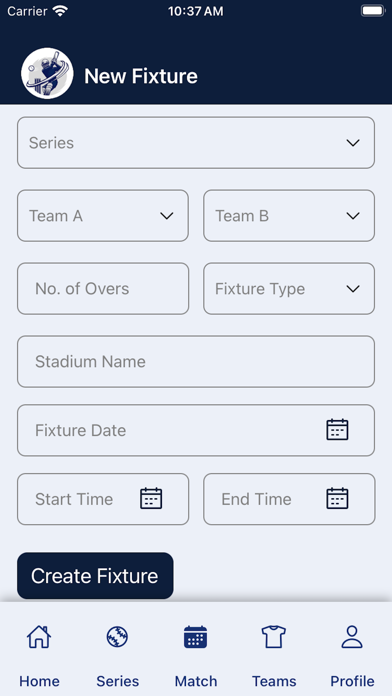Viewport: 392px width, 696px height.
Task: Switch to the Home tab label
Action: (x=39, y=681)
